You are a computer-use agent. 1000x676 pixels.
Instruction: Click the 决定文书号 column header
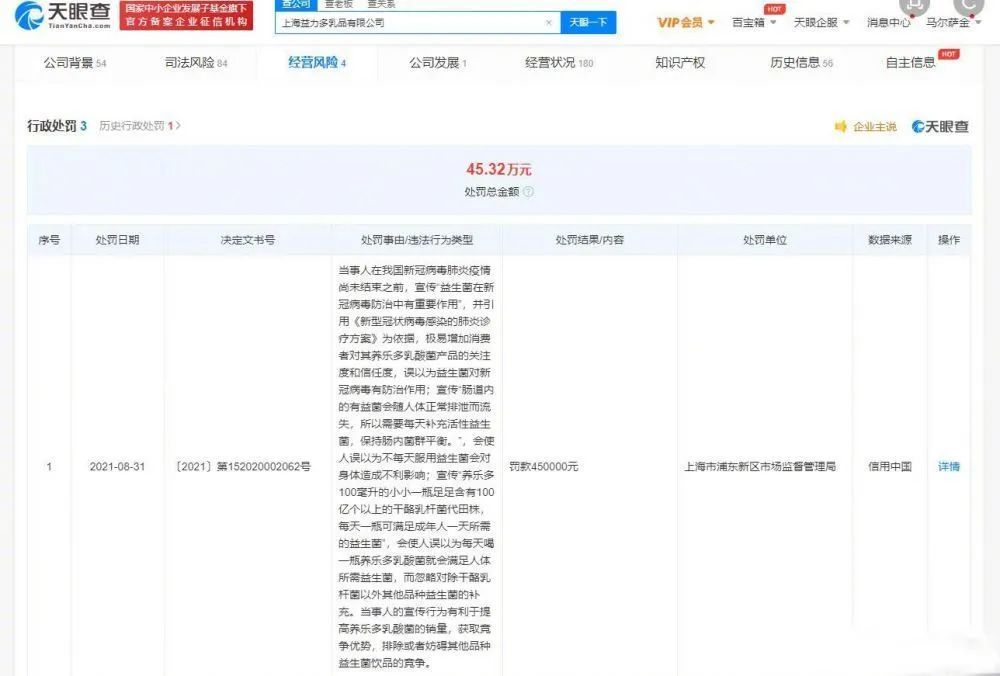coord(247,240)
